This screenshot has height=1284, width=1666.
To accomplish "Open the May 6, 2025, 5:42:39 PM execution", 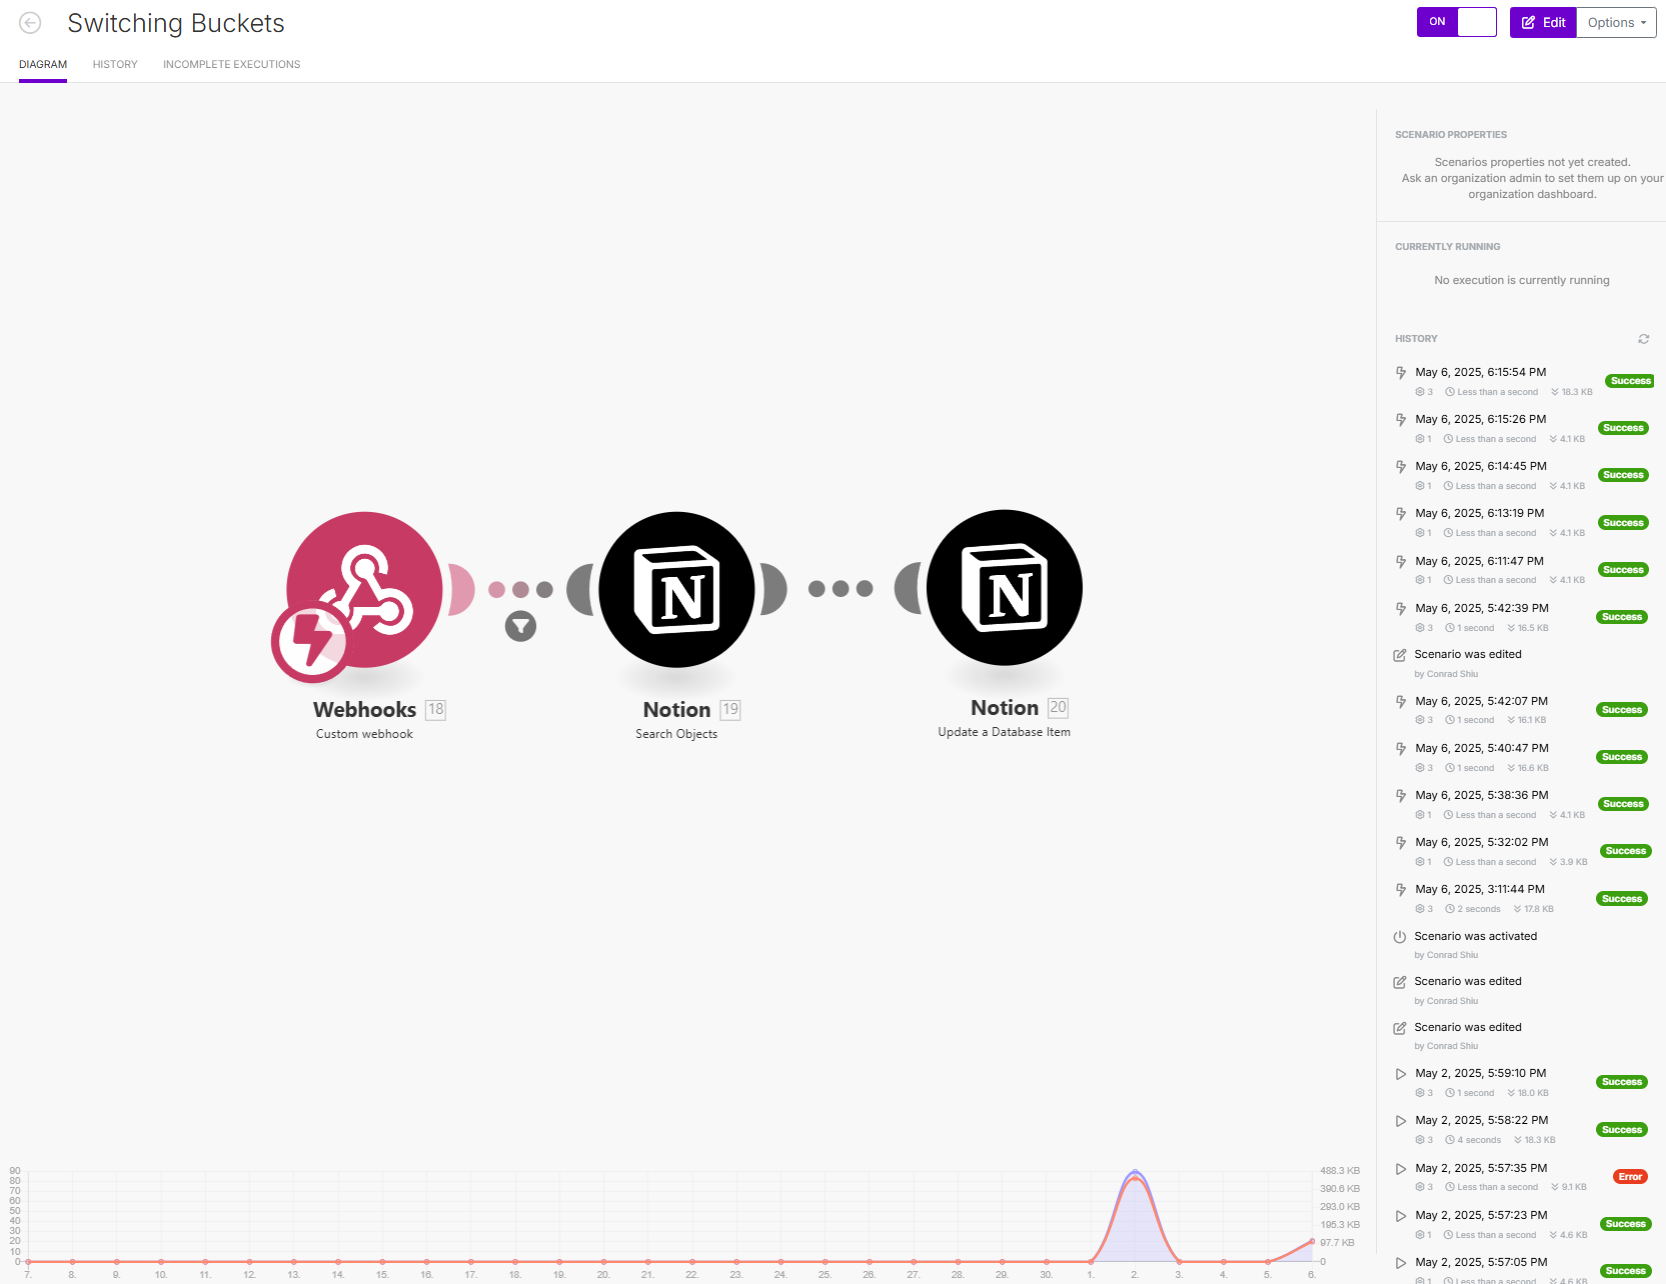I will click(x=1481, y=608).
